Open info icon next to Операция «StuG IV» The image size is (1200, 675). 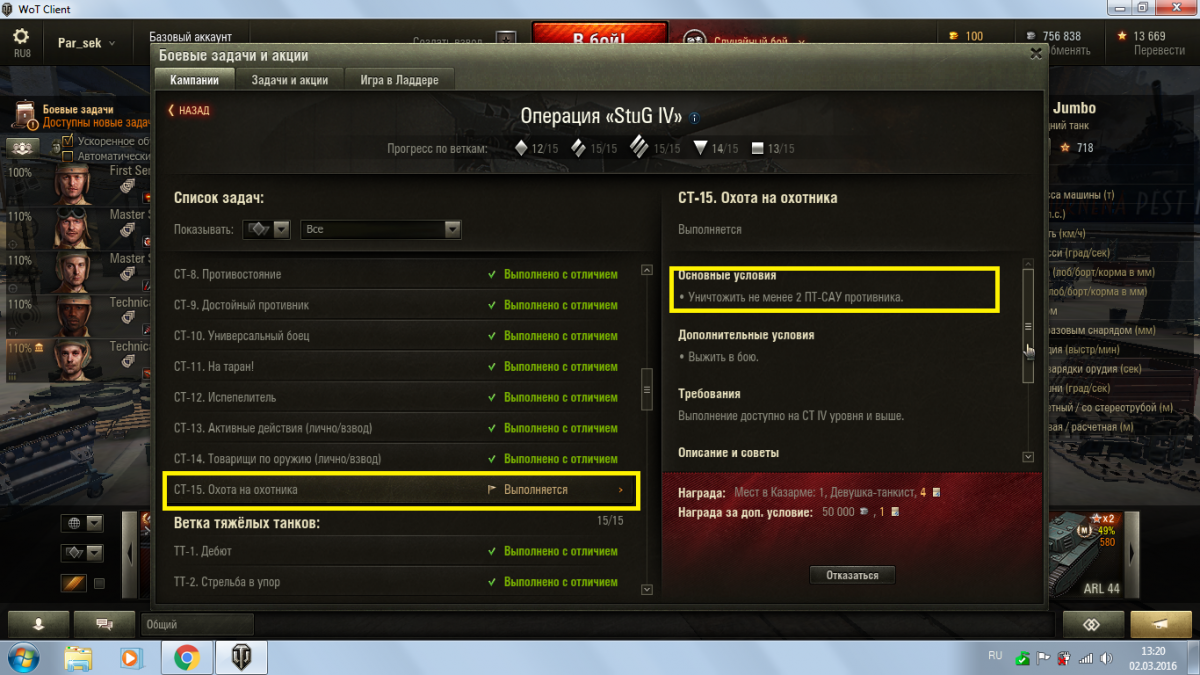(695, 118)
